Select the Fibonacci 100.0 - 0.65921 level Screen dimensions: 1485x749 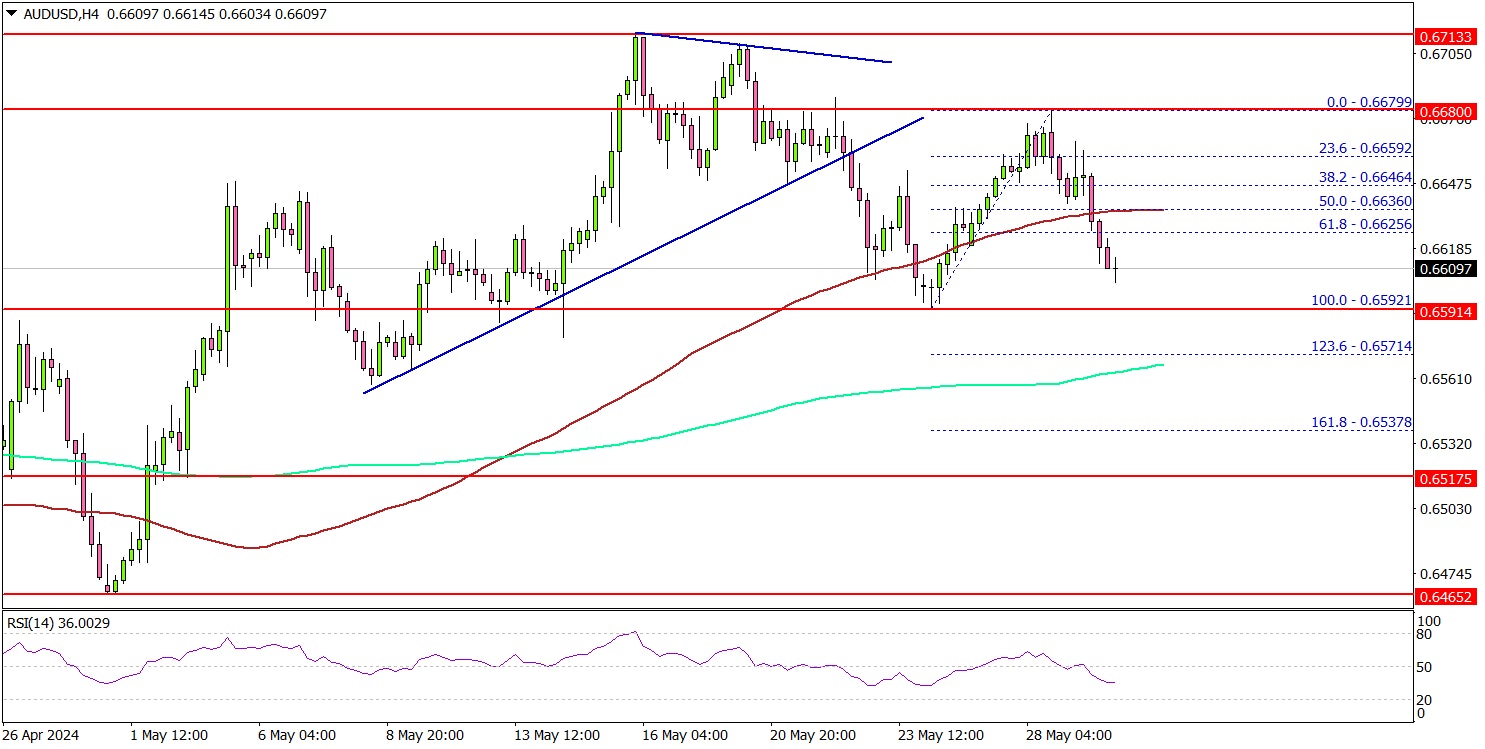(x=1361, y=300)
